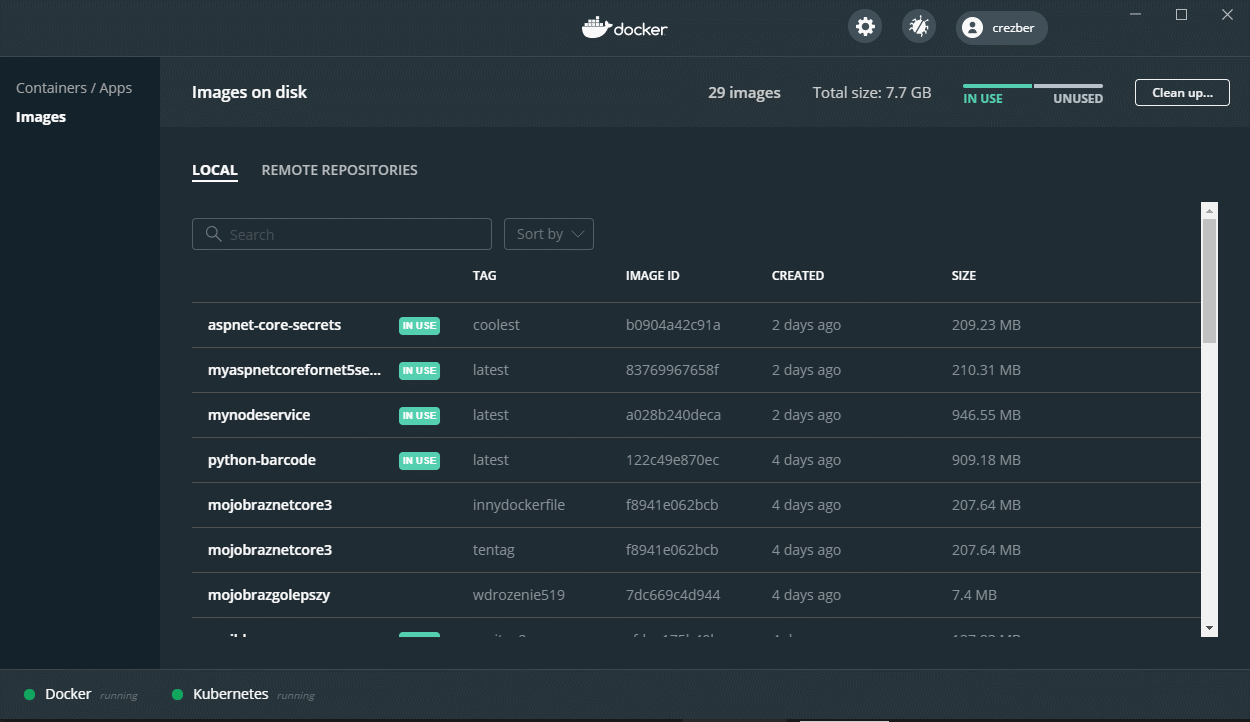Click the 946.55 MB size value
The height and width of the screenshot is (722, 1250).
[x=986, y=415]
